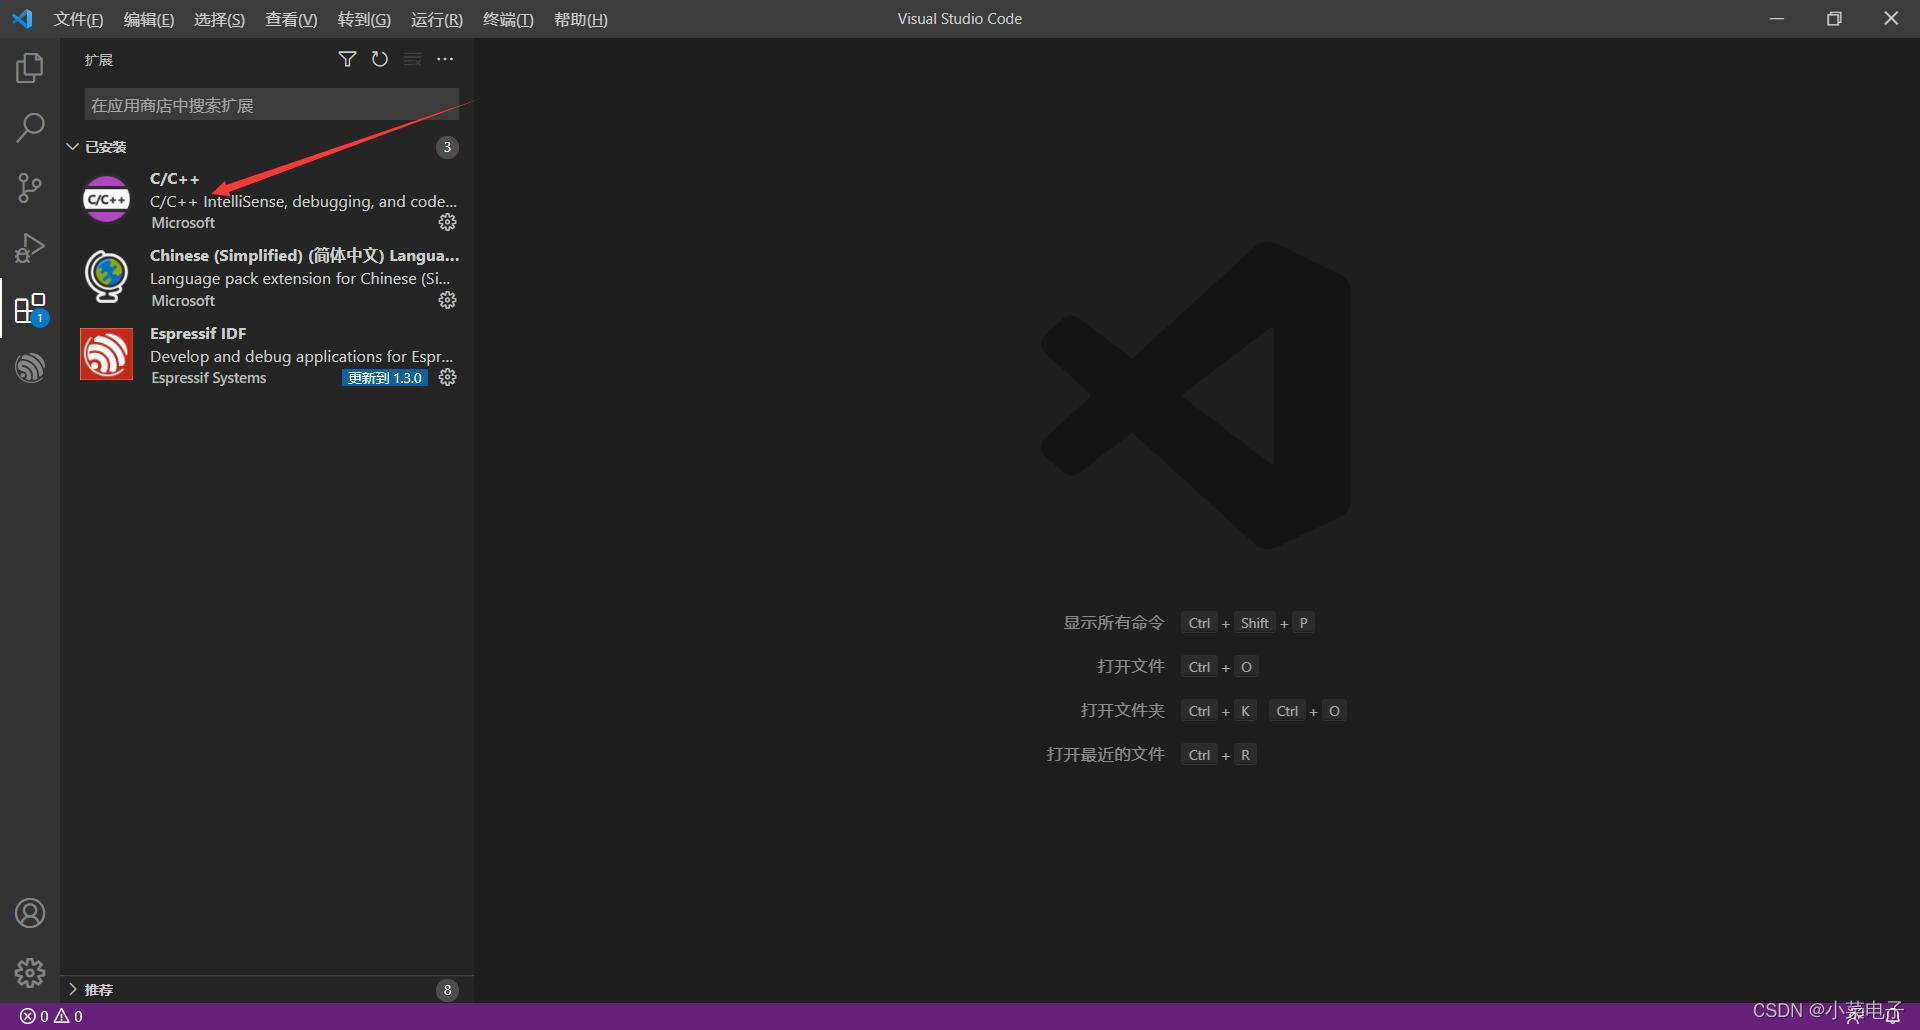Minimize the Visual Studio Code window
This screenshot has height=1030, width=1920.
click(1777, 19)
